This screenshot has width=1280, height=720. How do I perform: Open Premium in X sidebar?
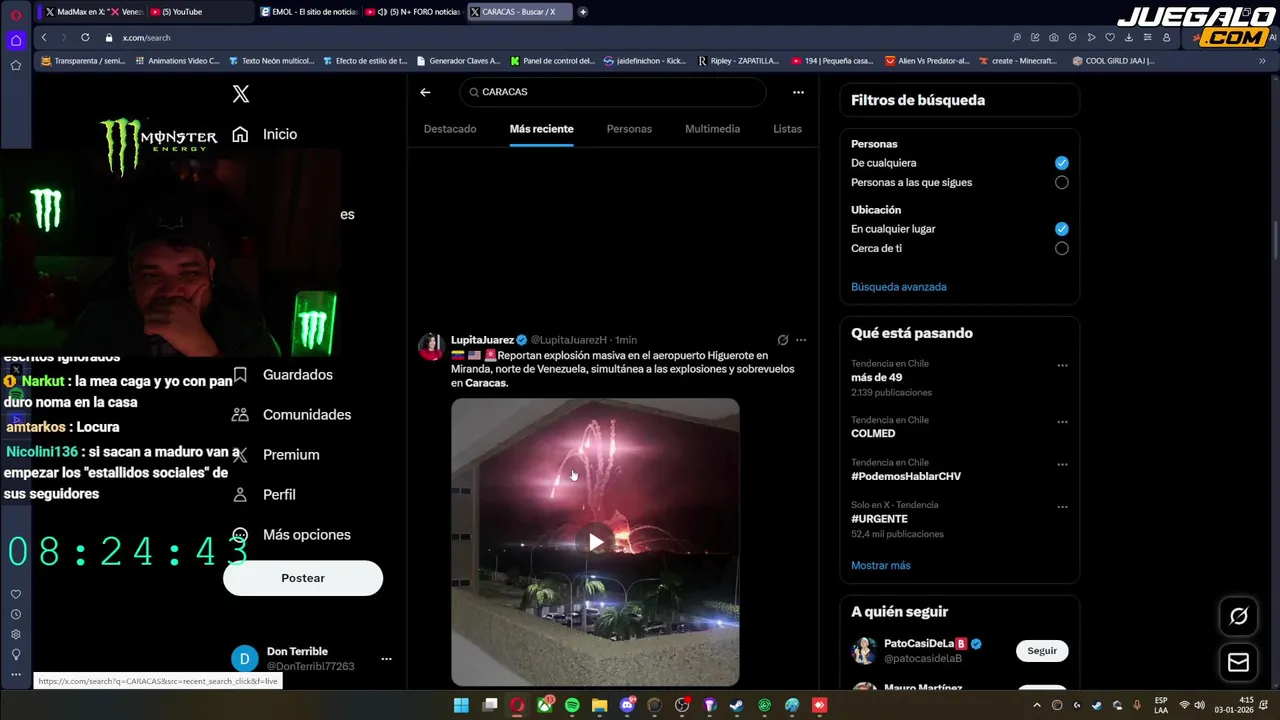(x=276, y=455)
